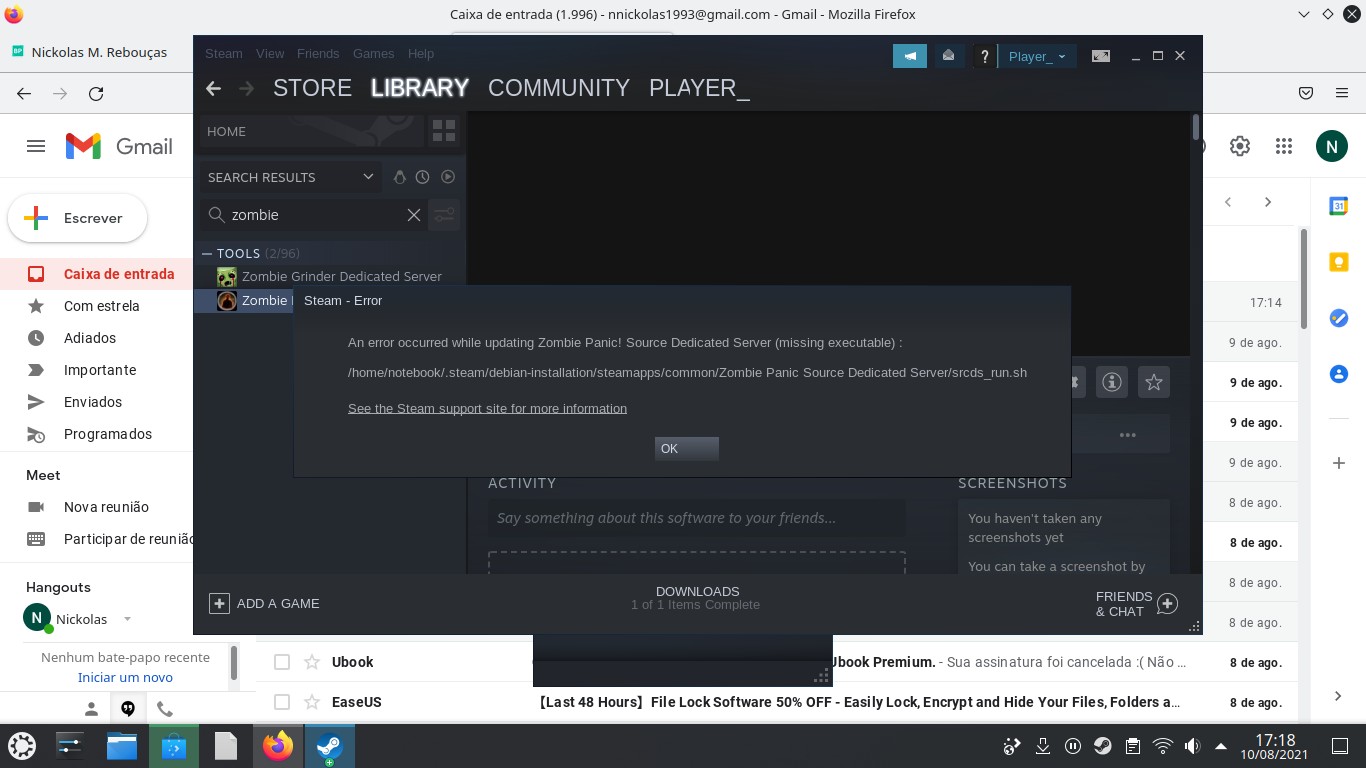The height and width of the screenshot is (768, 1366).
Task: Open the Gmail settings gear
Action: pos(1240,146)
